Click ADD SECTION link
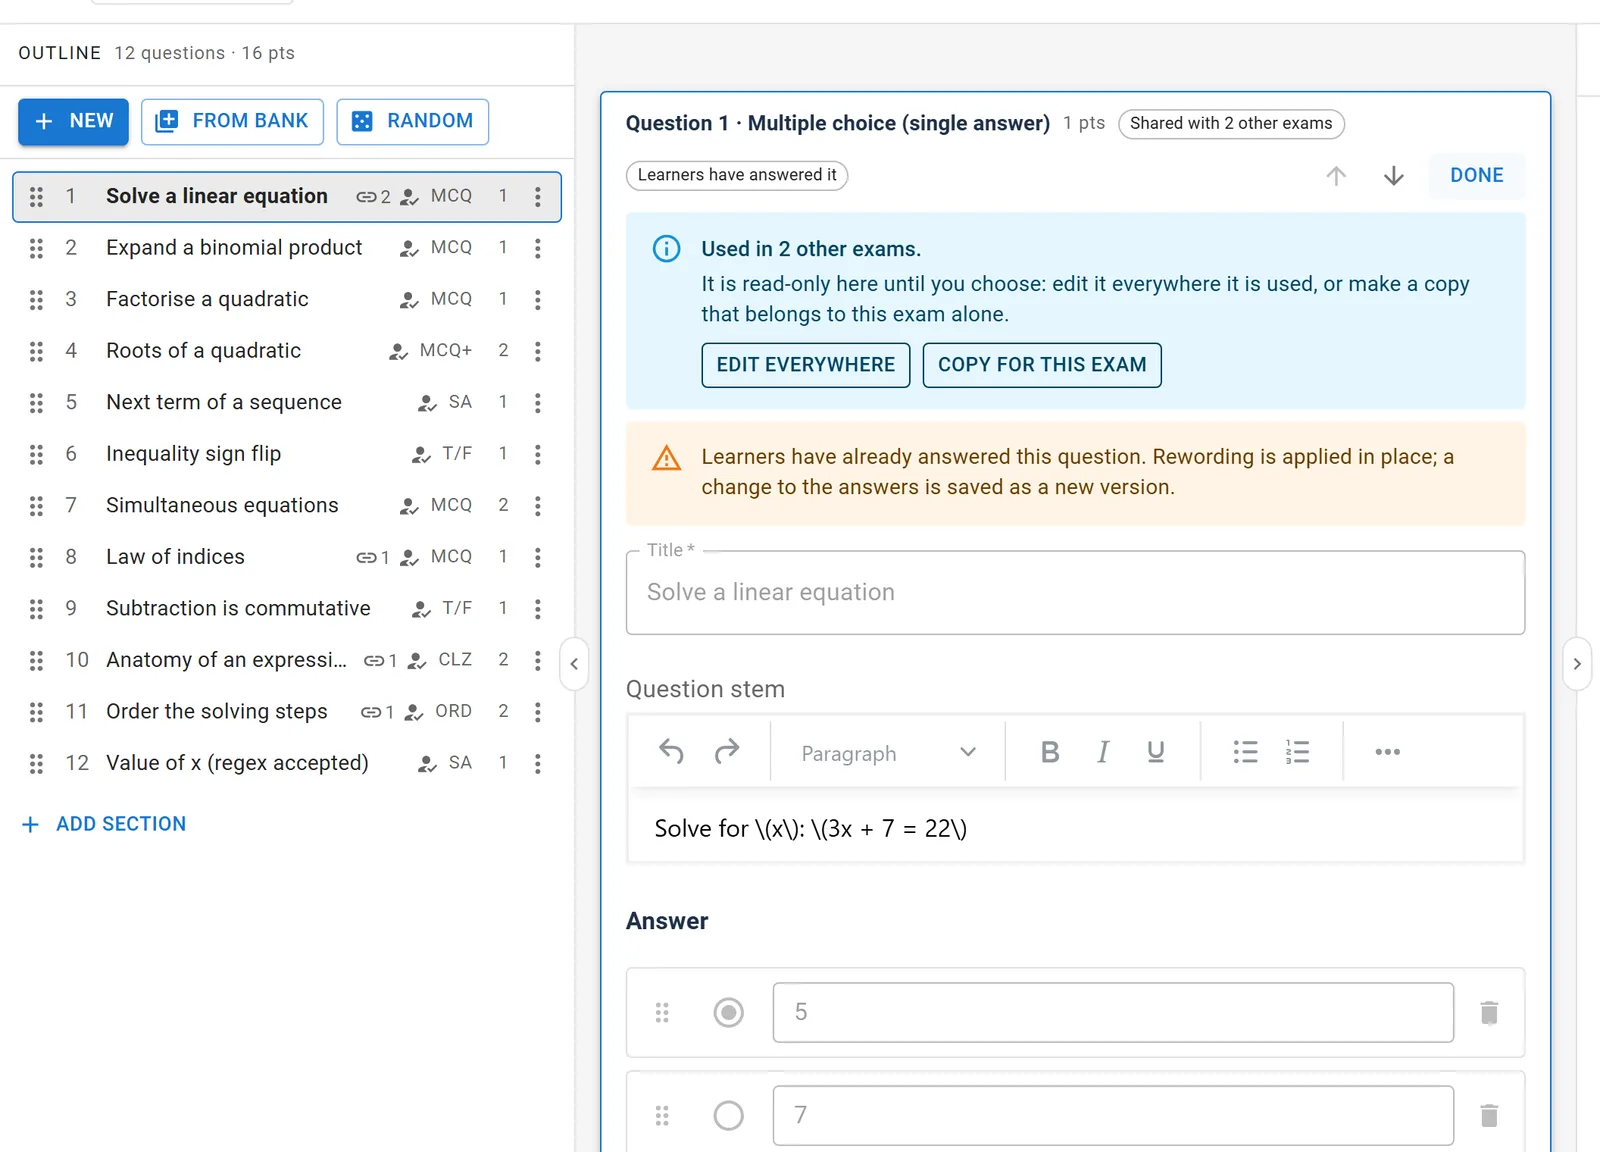 (104, 824)
